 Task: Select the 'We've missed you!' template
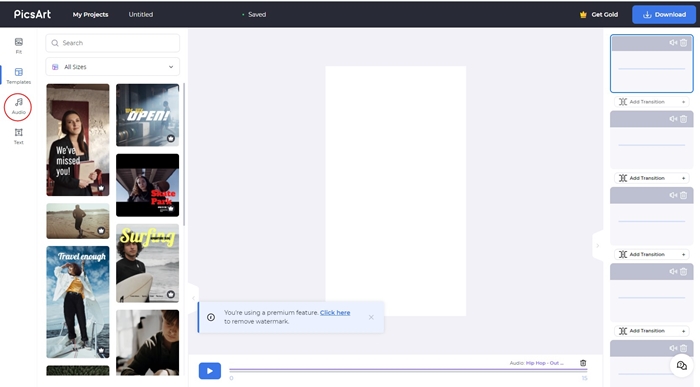pyautogui.click(x=78, y=140)
